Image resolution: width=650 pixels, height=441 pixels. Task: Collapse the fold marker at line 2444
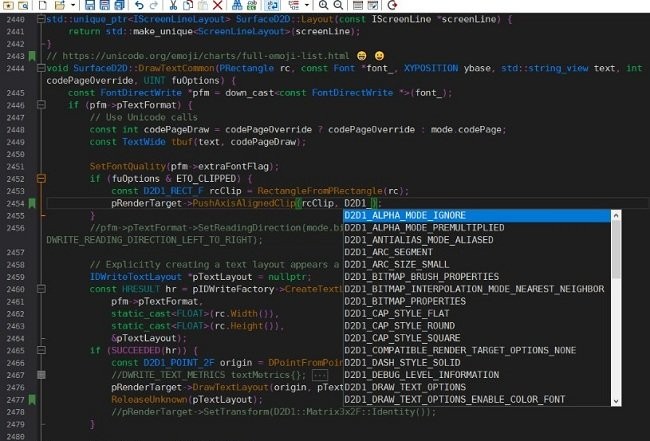[x=41, y=68]
